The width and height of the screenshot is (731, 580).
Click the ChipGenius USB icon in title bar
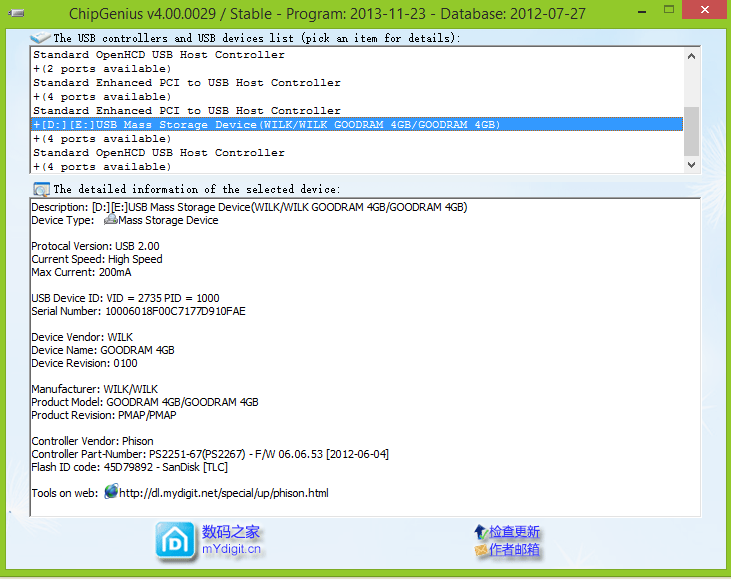pyautogui.click(x=16, y=13)
